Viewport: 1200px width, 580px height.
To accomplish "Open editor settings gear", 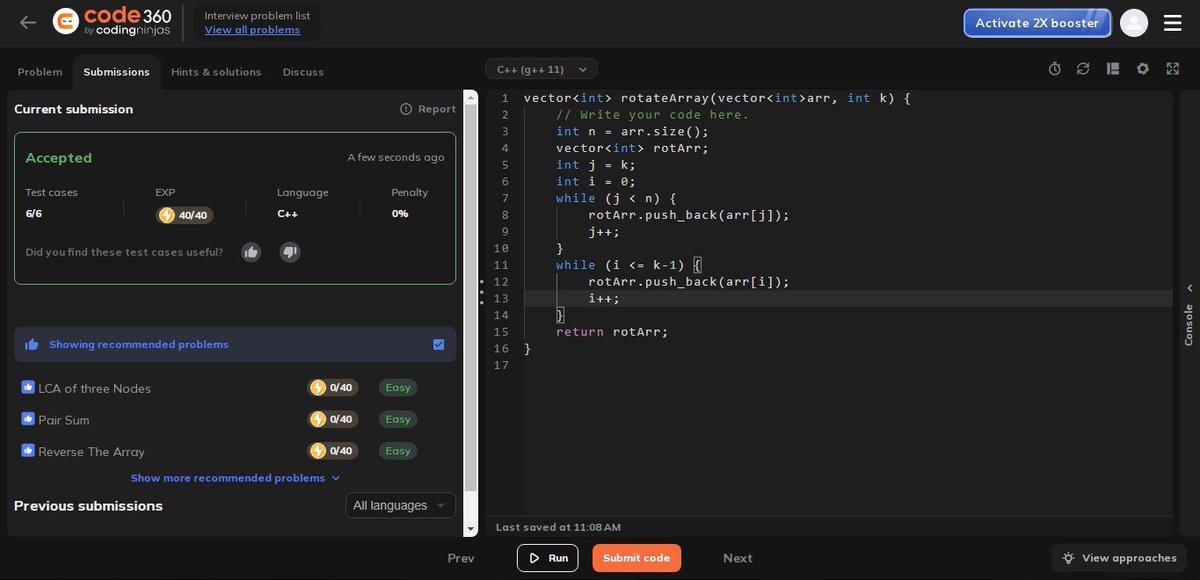I will point(1143,69).
